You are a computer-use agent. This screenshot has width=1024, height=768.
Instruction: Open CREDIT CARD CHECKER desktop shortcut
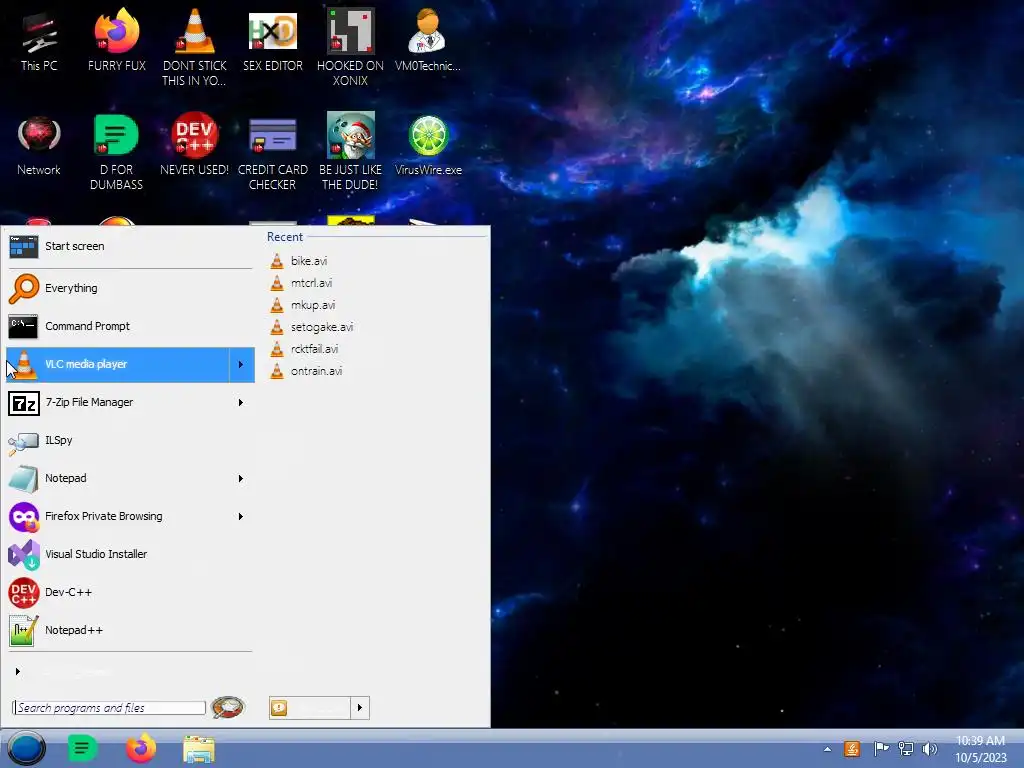(272, 153)
